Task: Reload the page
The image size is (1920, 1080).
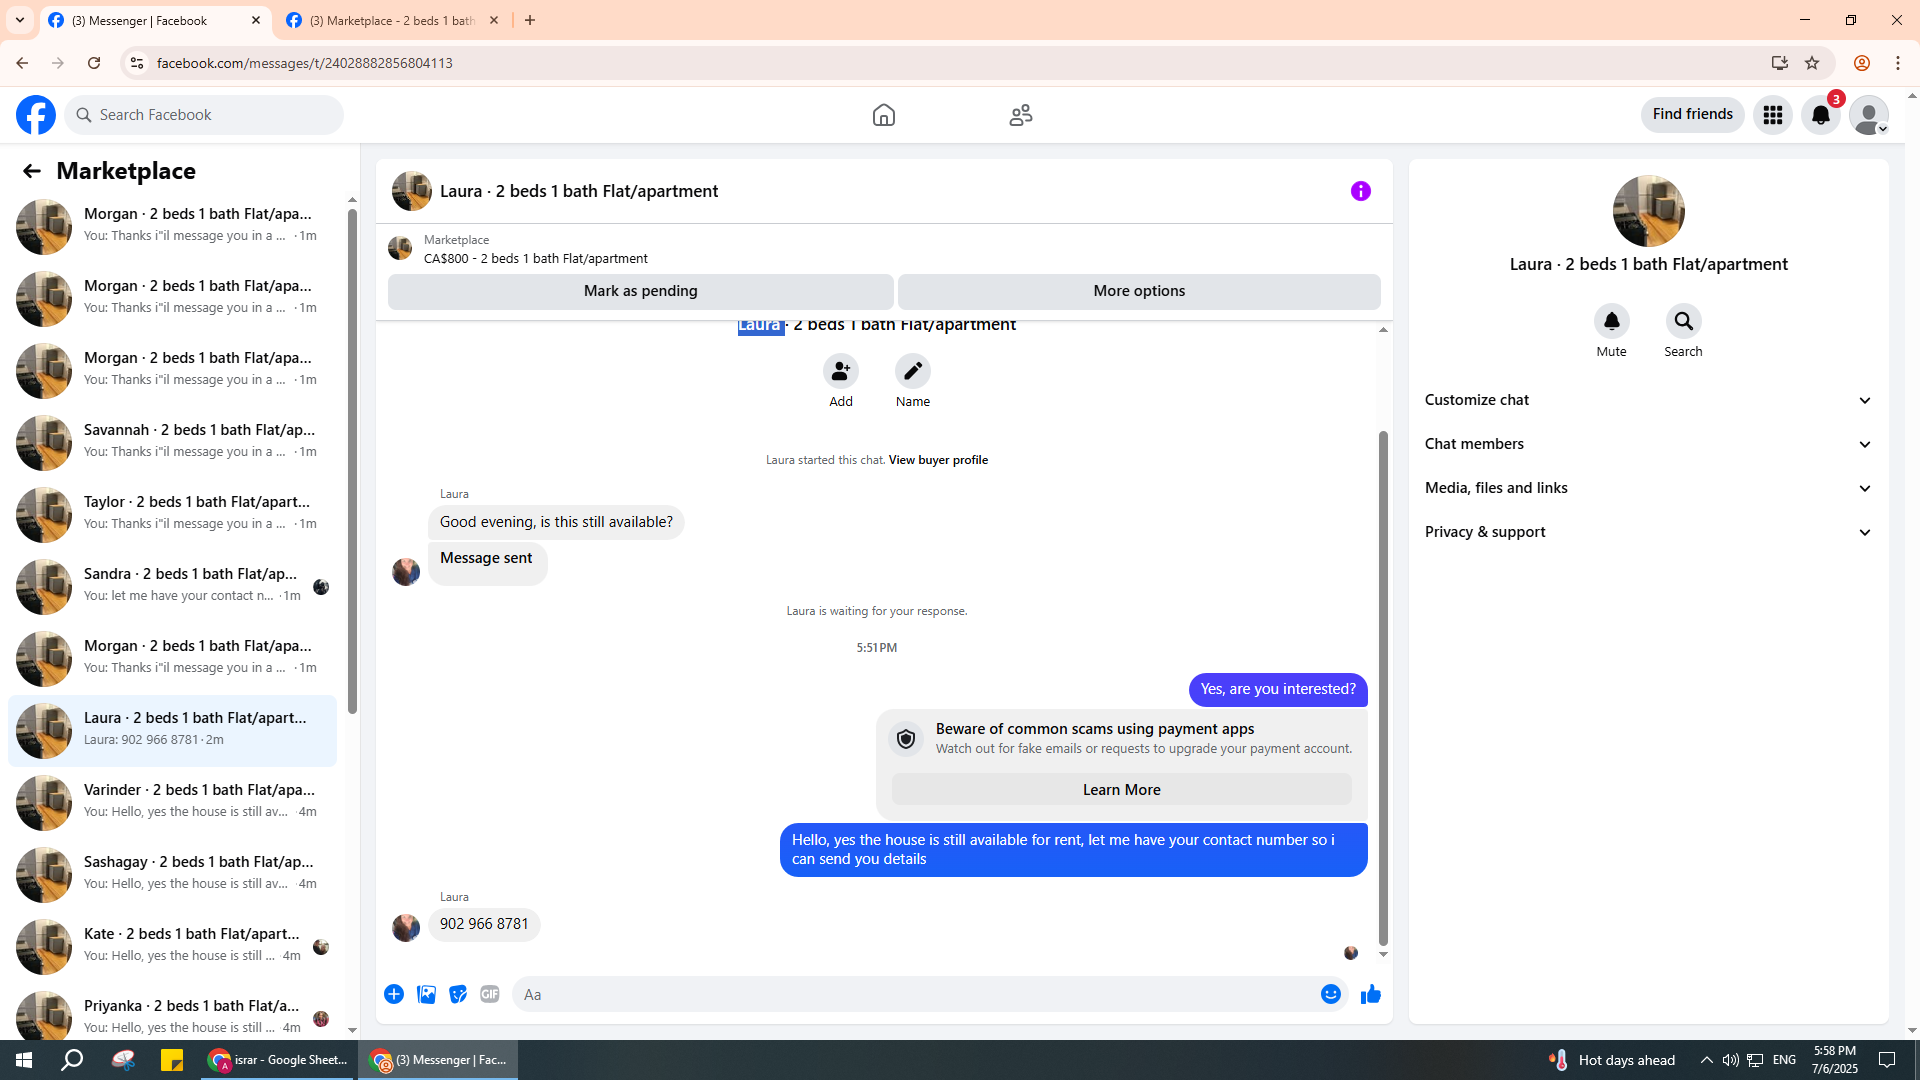Action: pos(94,63)
